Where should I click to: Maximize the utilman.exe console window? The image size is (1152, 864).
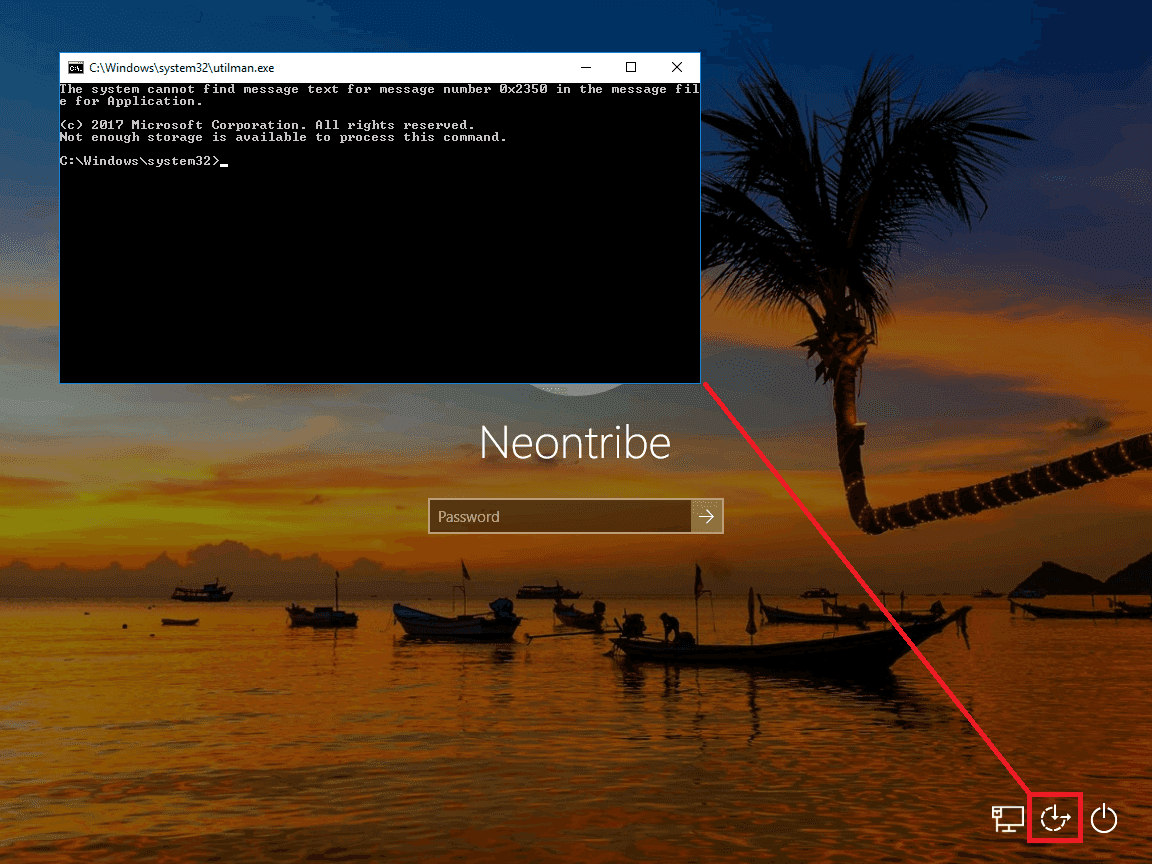631,68
